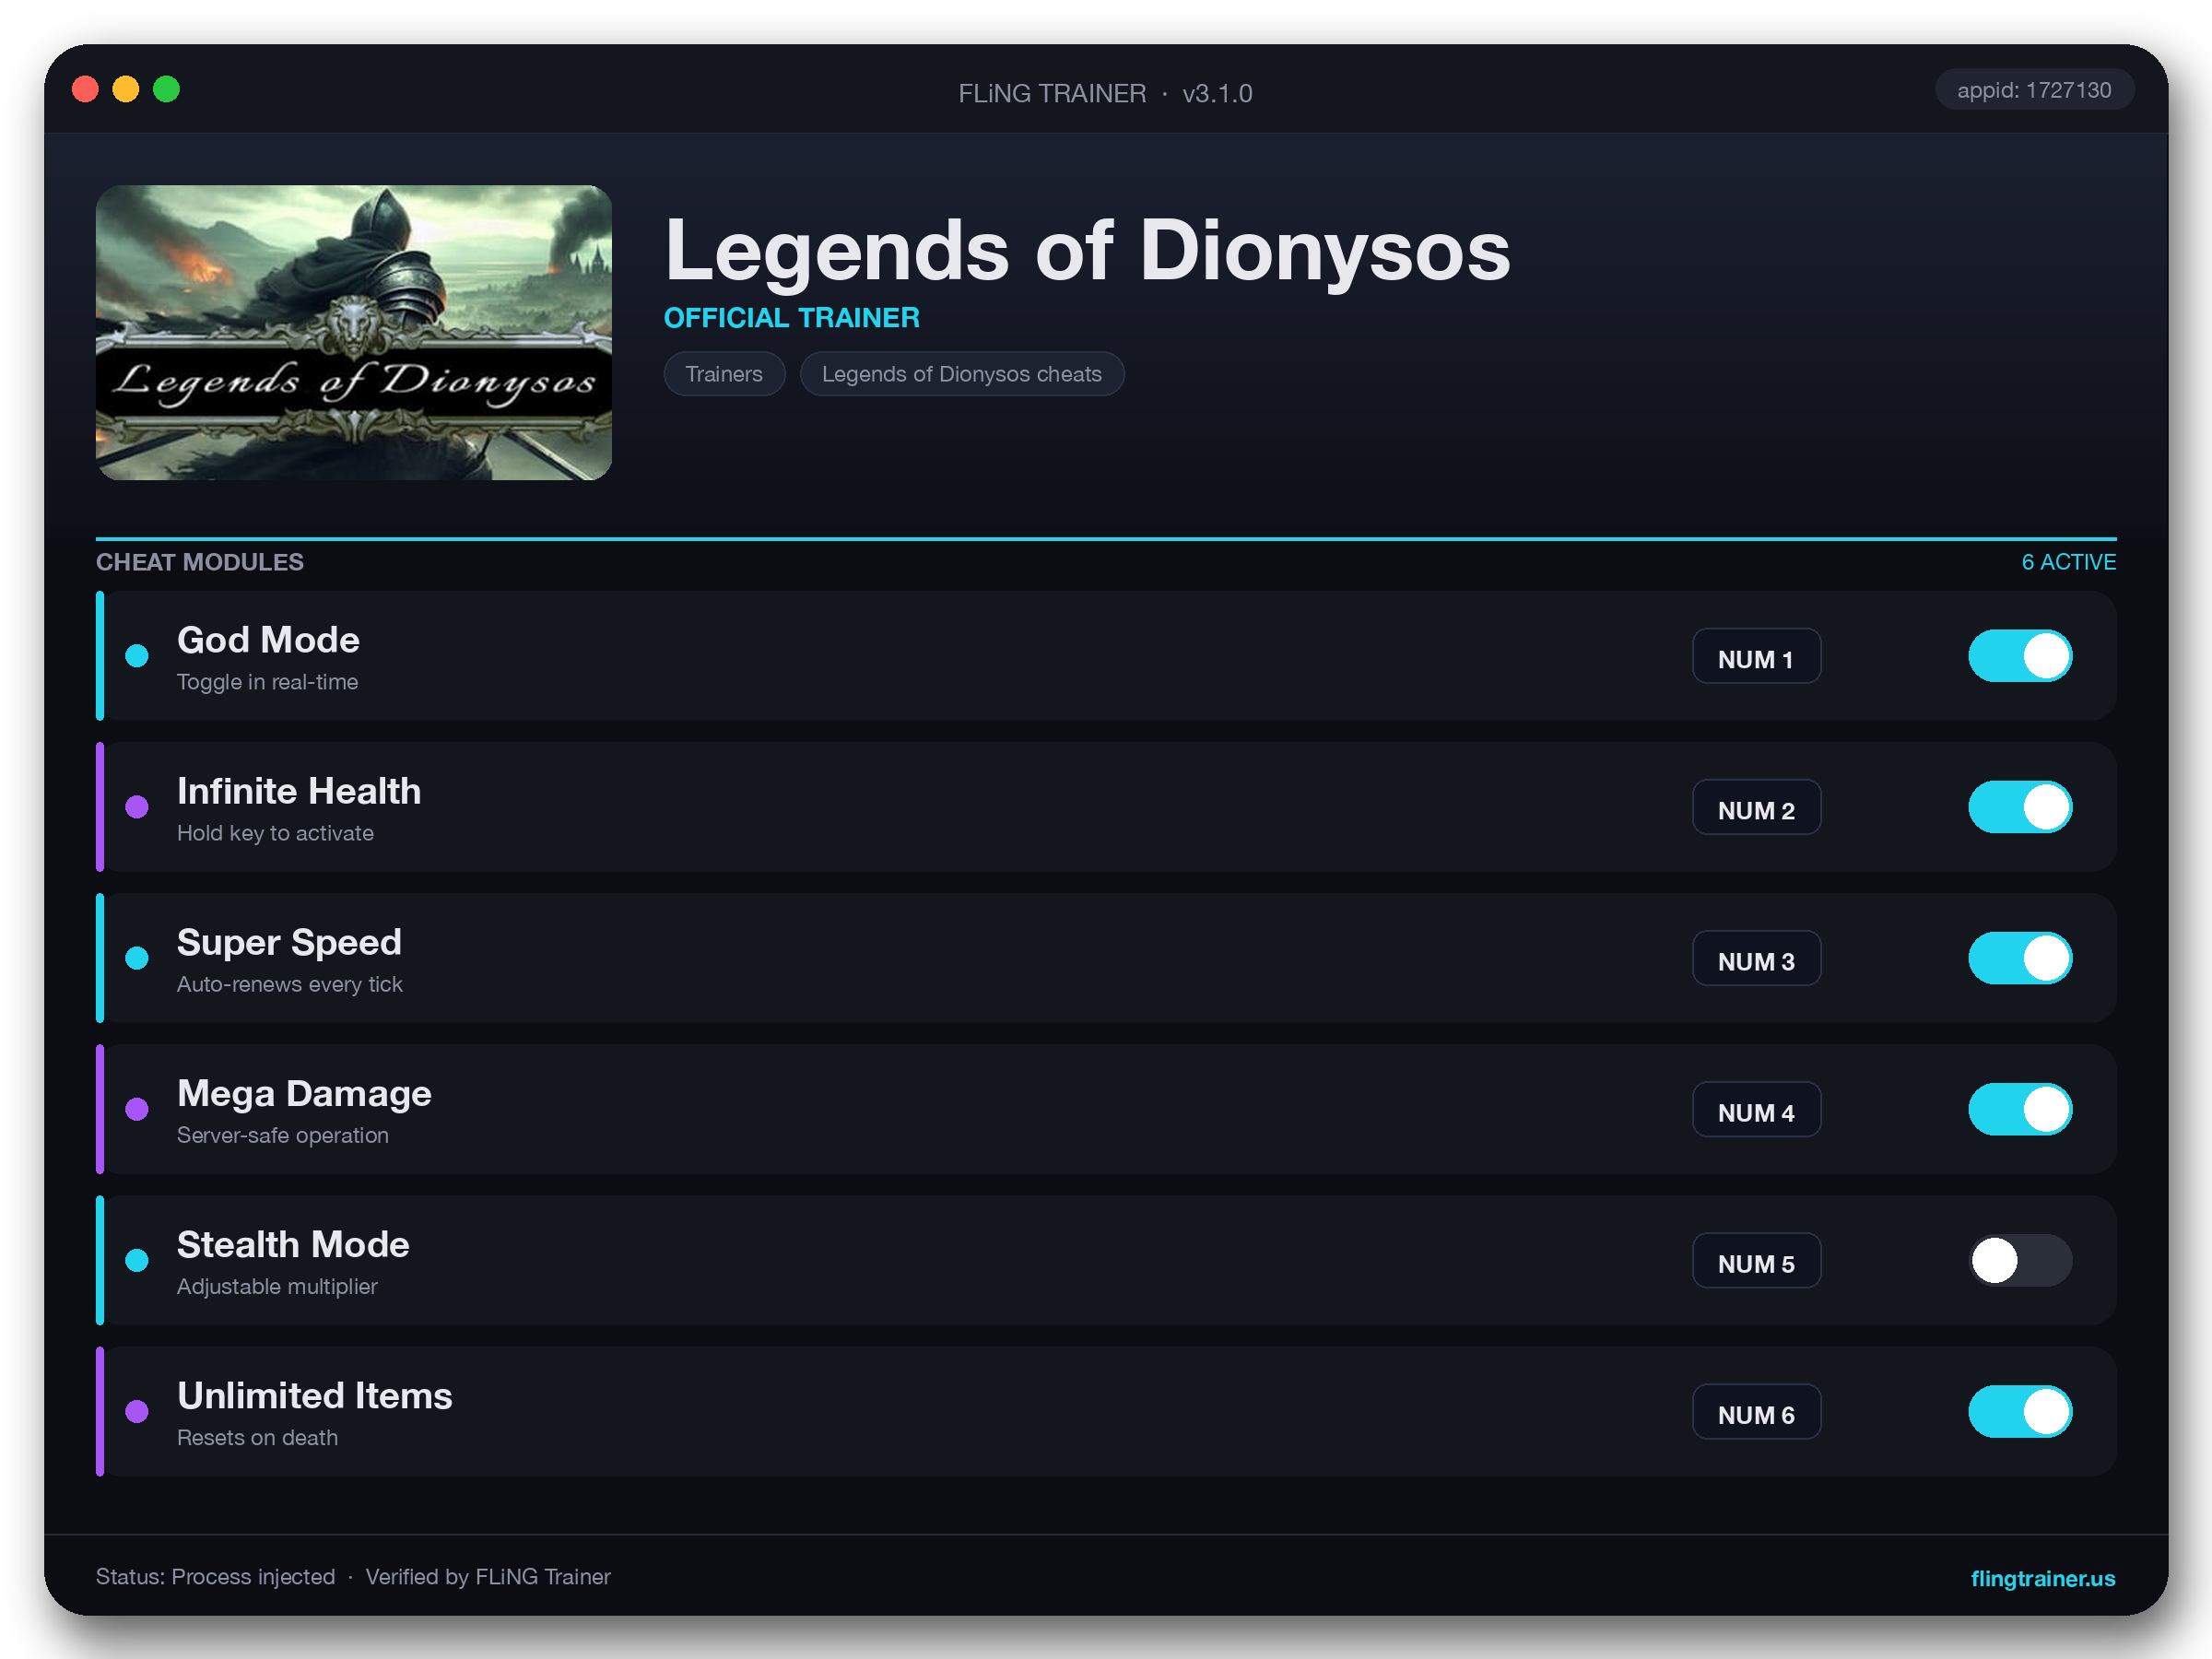Select the God Mode title
2212x1659 pixels.
(x=268, y=640)
